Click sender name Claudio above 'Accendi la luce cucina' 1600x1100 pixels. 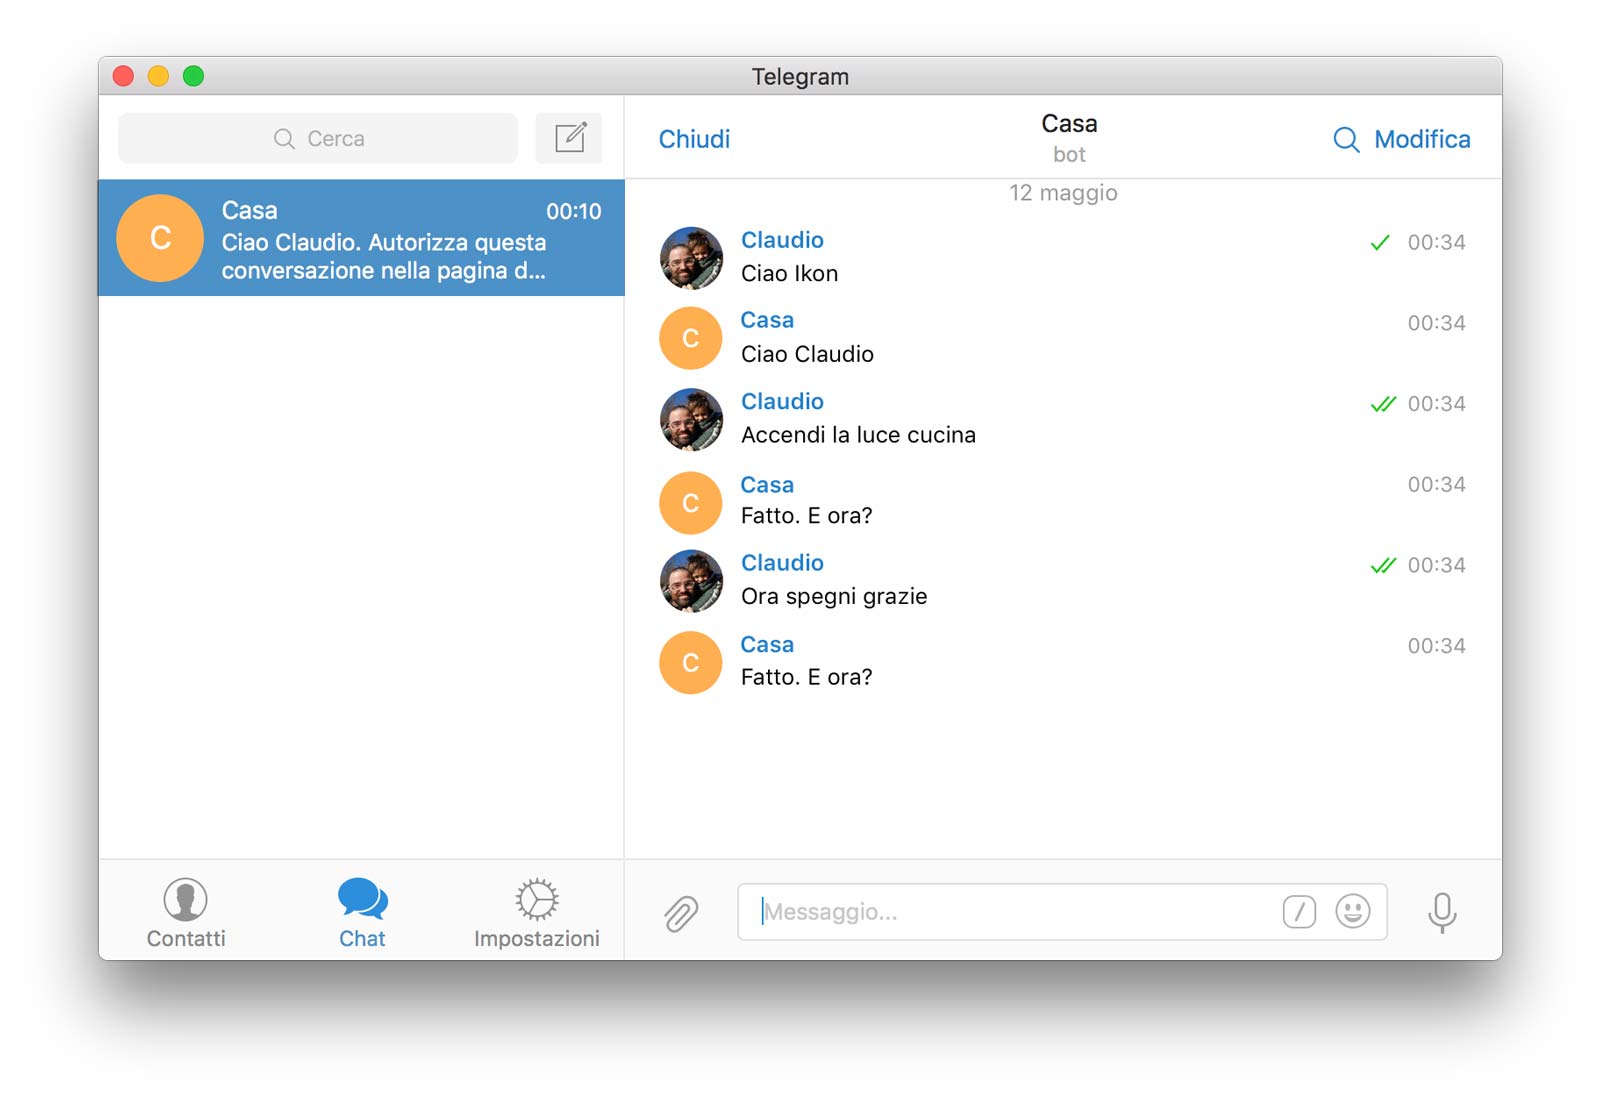click(x=782, y=401)
